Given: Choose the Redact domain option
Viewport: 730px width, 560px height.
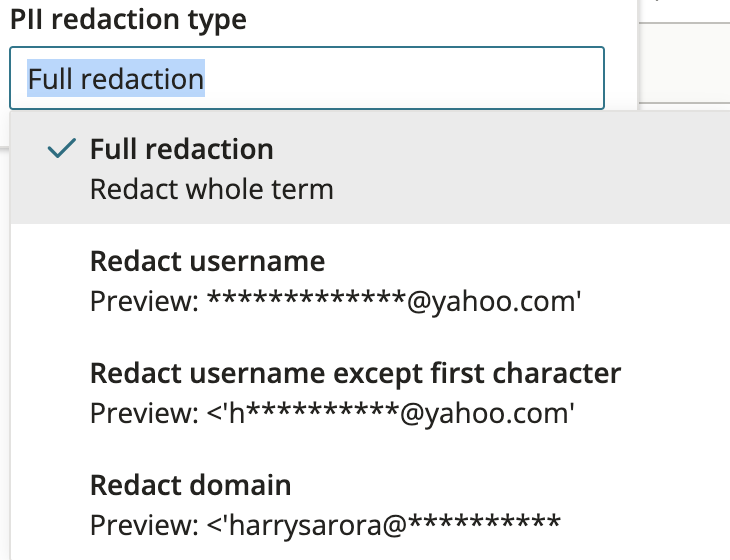Looking at the screenshot, I should [370, 504].
